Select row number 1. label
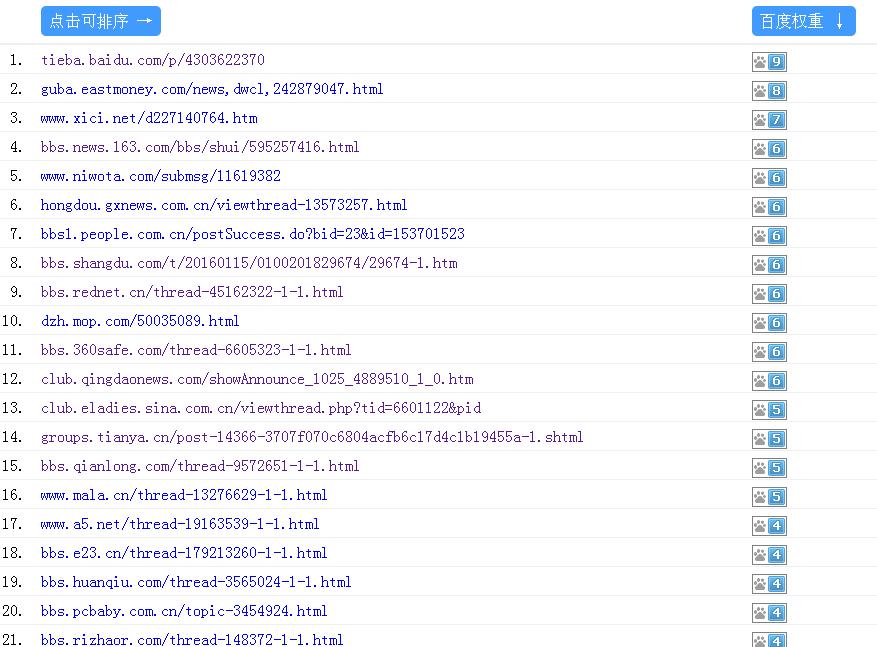 16,60
